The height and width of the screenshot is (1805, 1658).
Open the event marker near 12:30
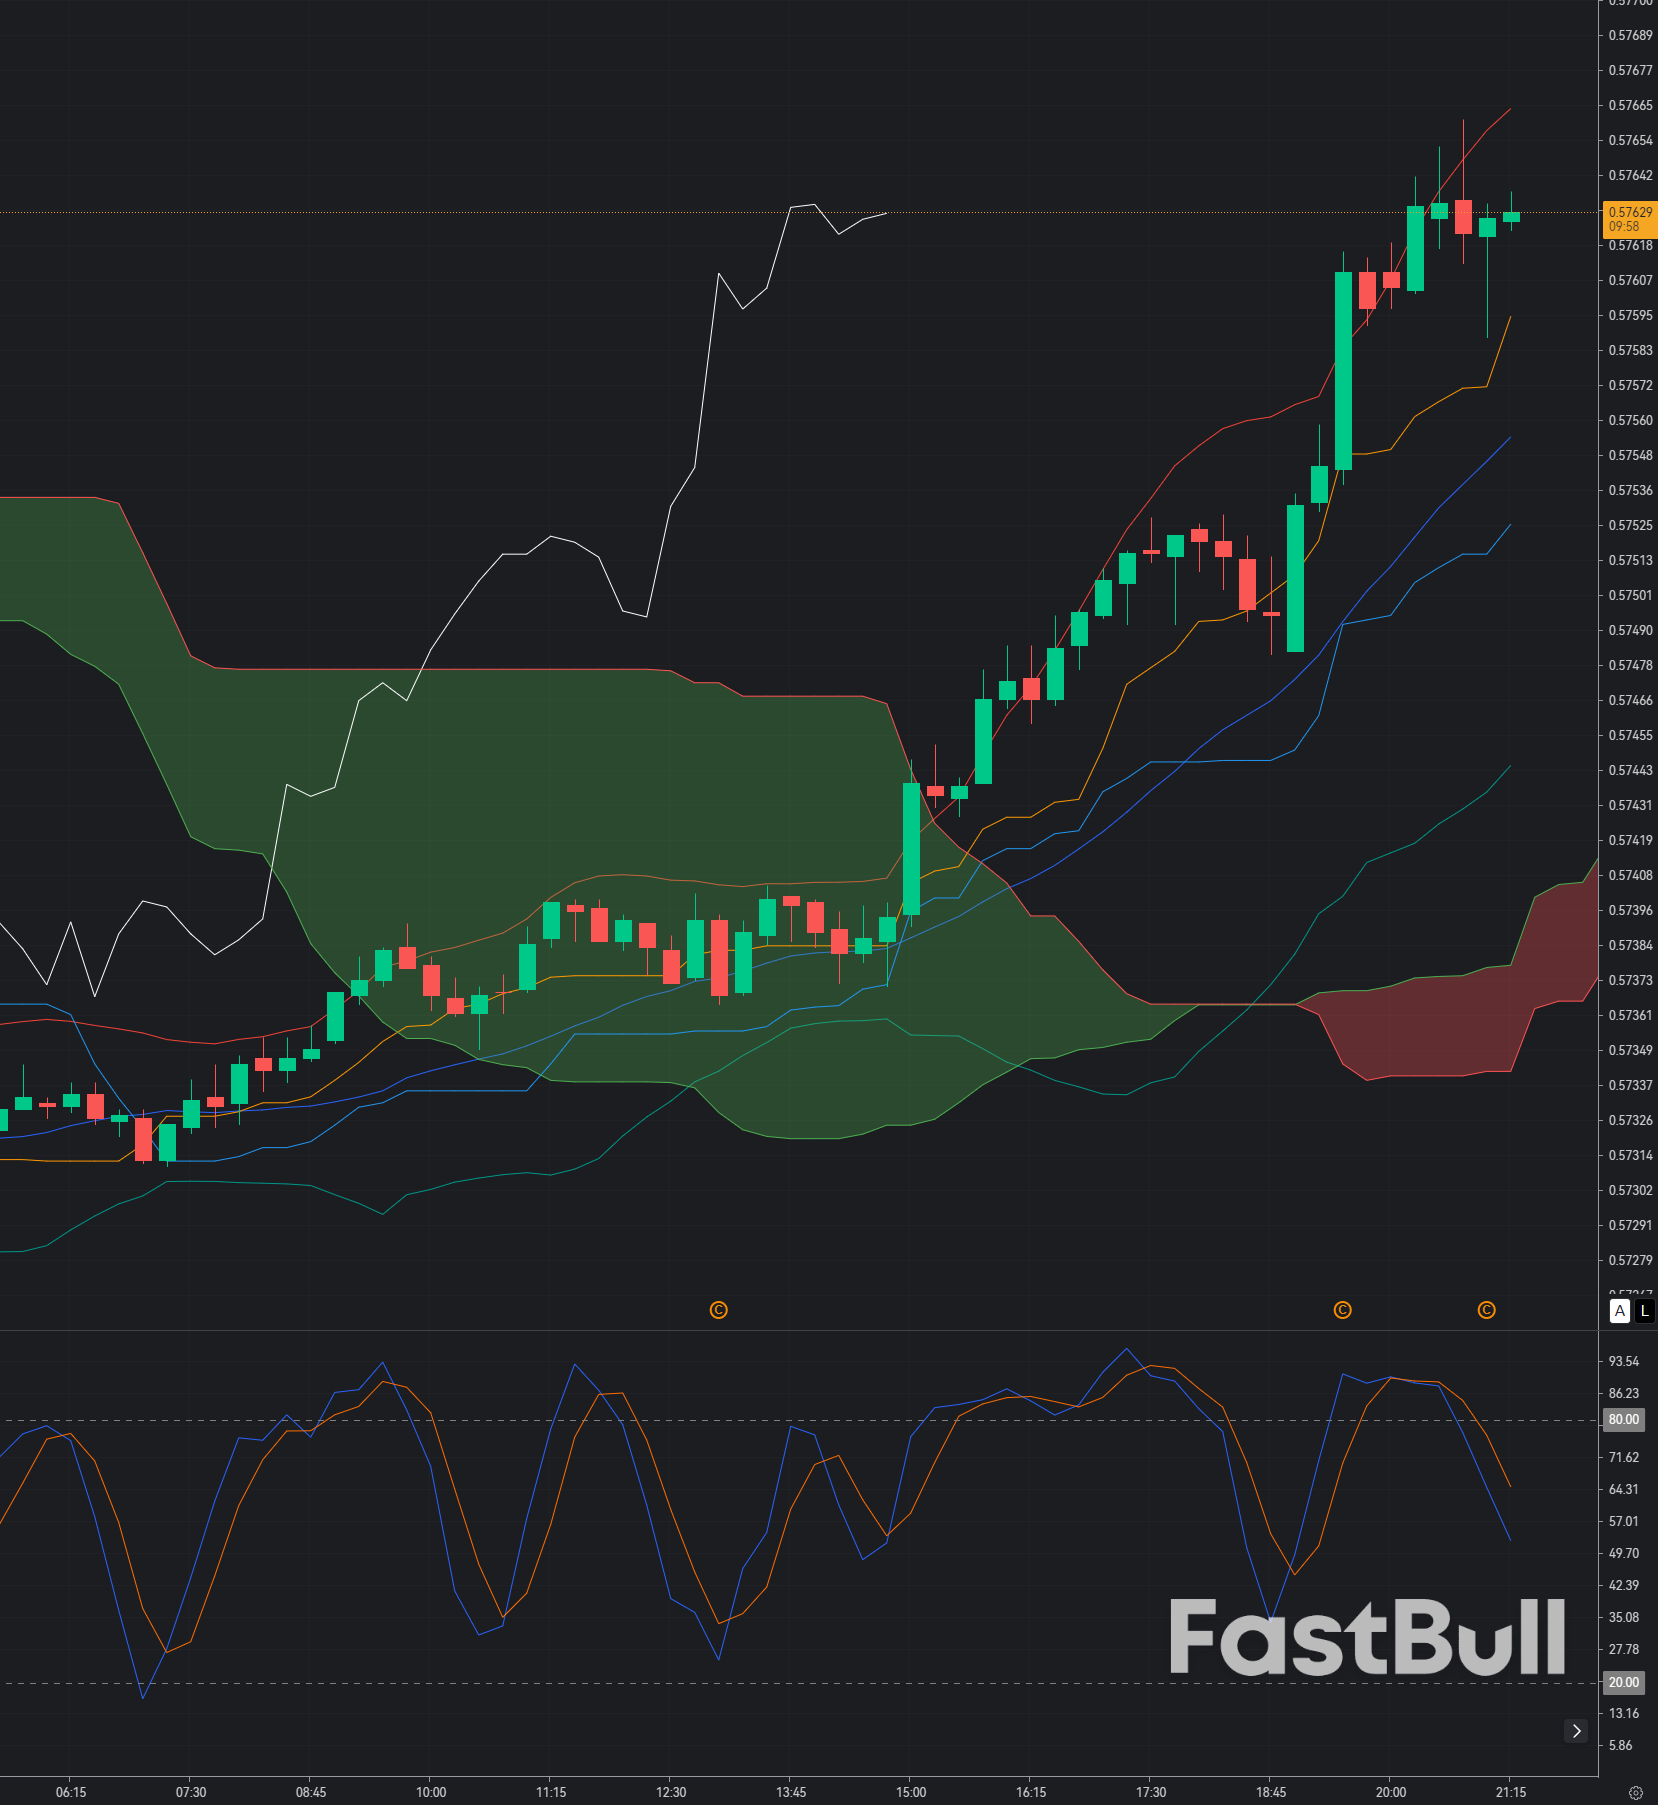pos(718,1310)
